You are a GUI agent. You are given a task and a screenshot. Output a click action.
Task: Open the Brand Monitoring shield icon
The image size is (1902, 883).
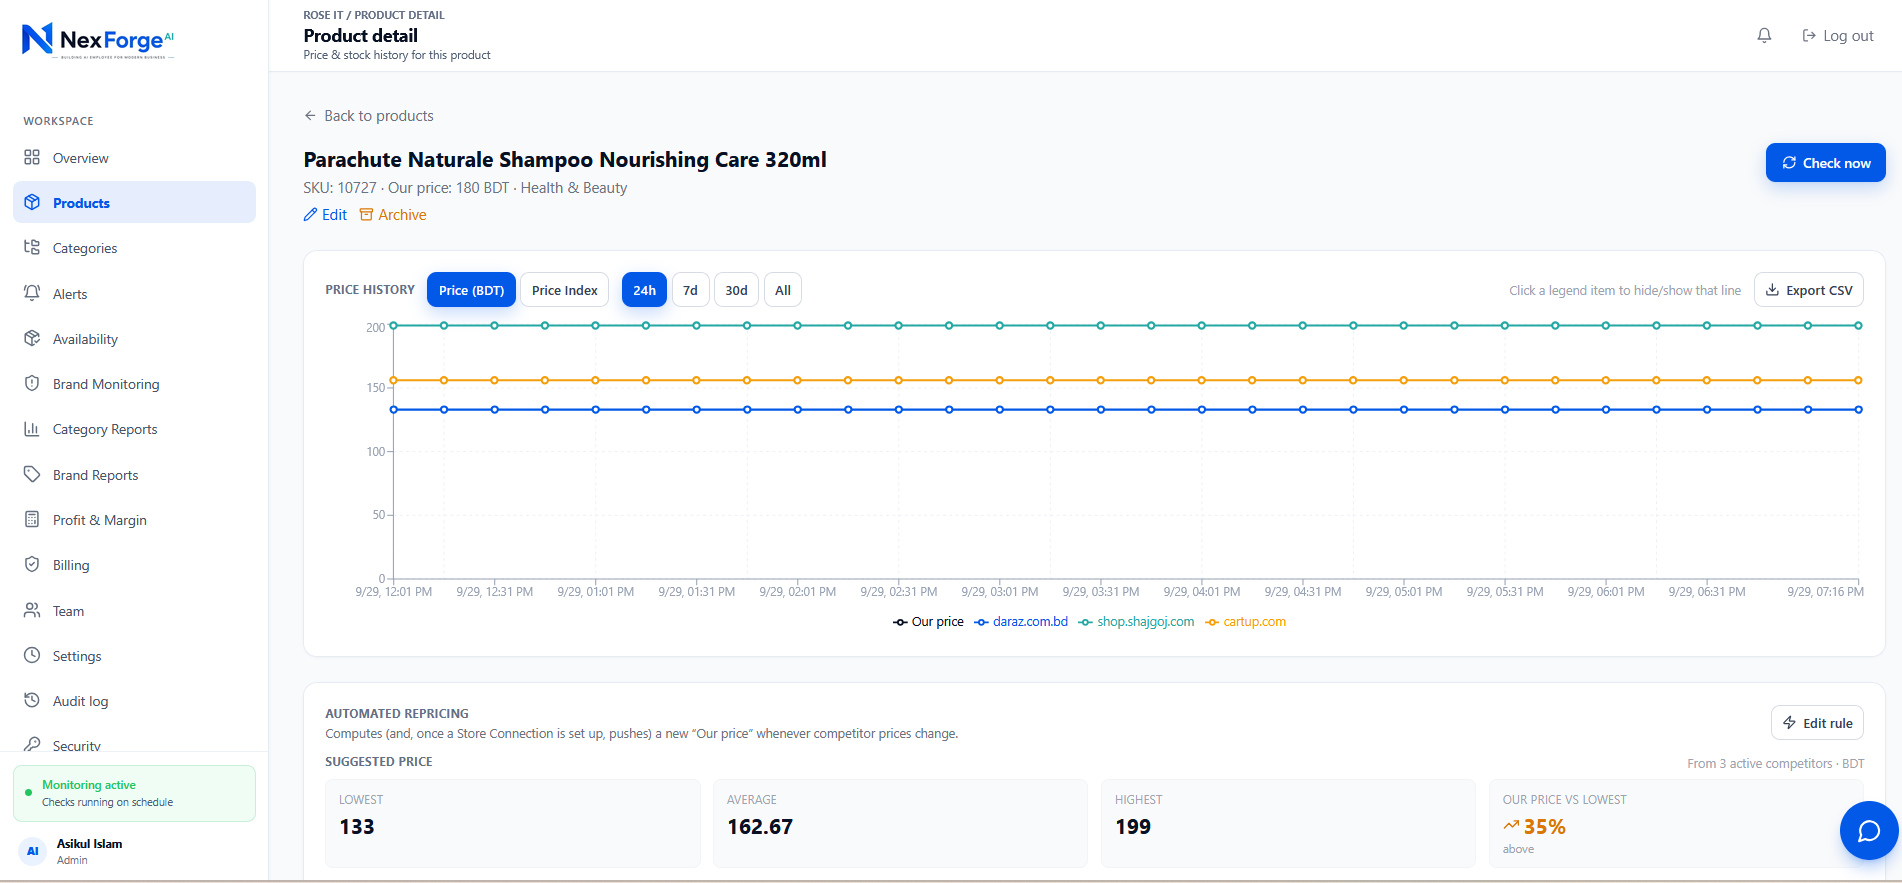point(32,384)
